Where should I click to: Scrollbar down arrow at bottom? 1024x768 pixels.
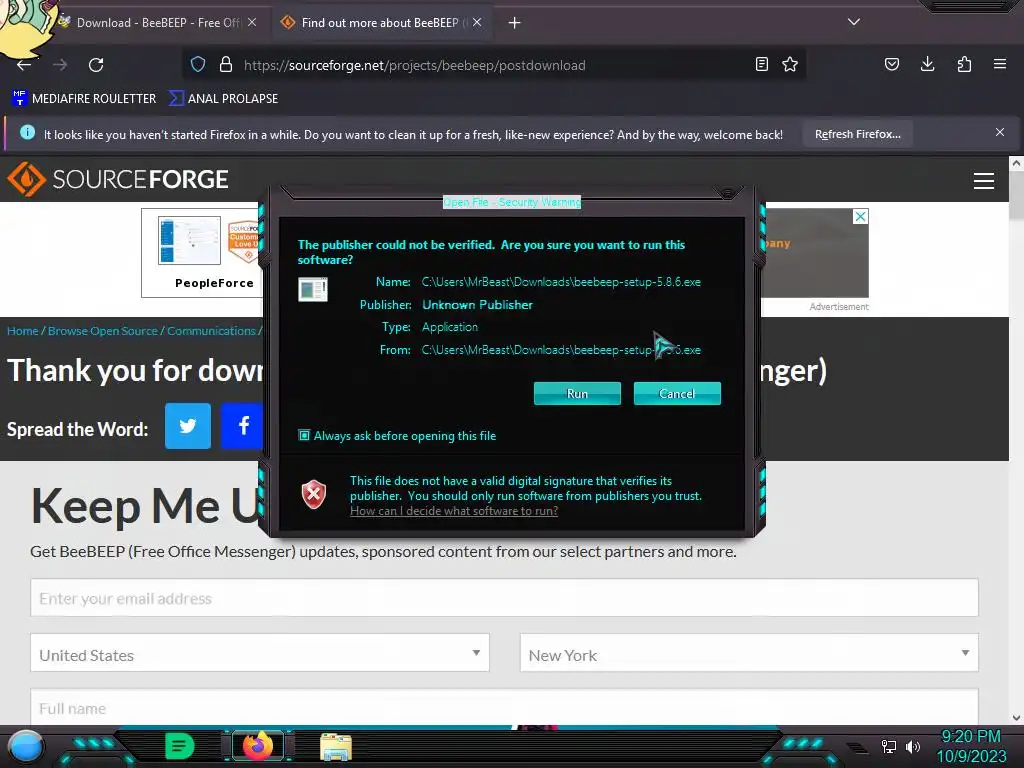(1016, 718)
